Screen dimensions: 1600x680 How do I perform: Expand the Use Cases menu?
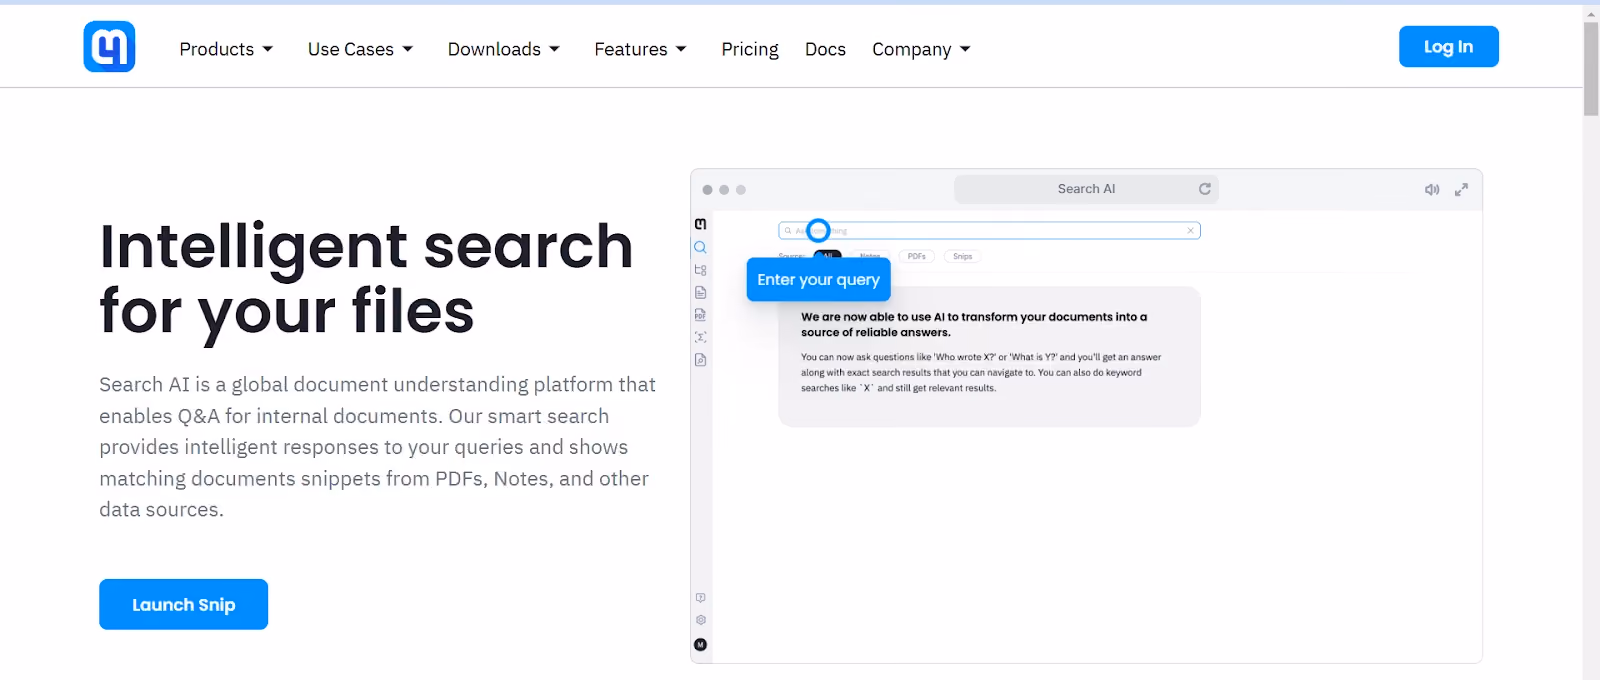[x=360, y=49]
